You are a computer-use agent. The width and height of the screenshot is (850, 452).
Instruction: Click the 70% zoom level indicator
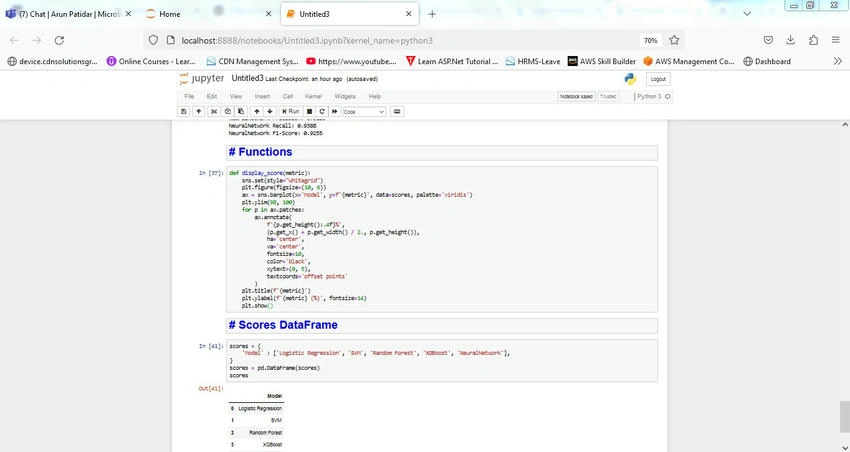[651, 41]
